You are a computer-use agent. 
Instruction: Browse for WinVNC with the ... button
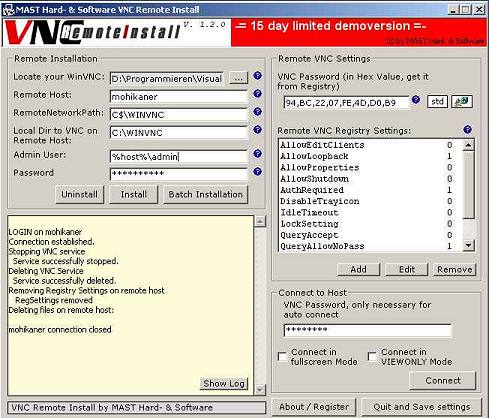click(x=238, y=78)
